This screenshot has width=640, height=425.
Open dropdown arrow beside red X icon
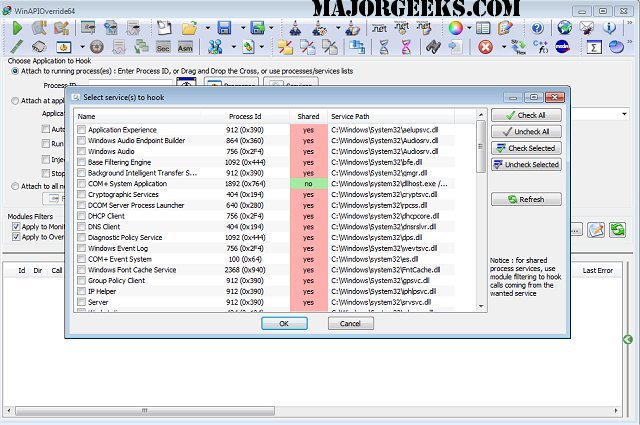(x=504, y=47)
